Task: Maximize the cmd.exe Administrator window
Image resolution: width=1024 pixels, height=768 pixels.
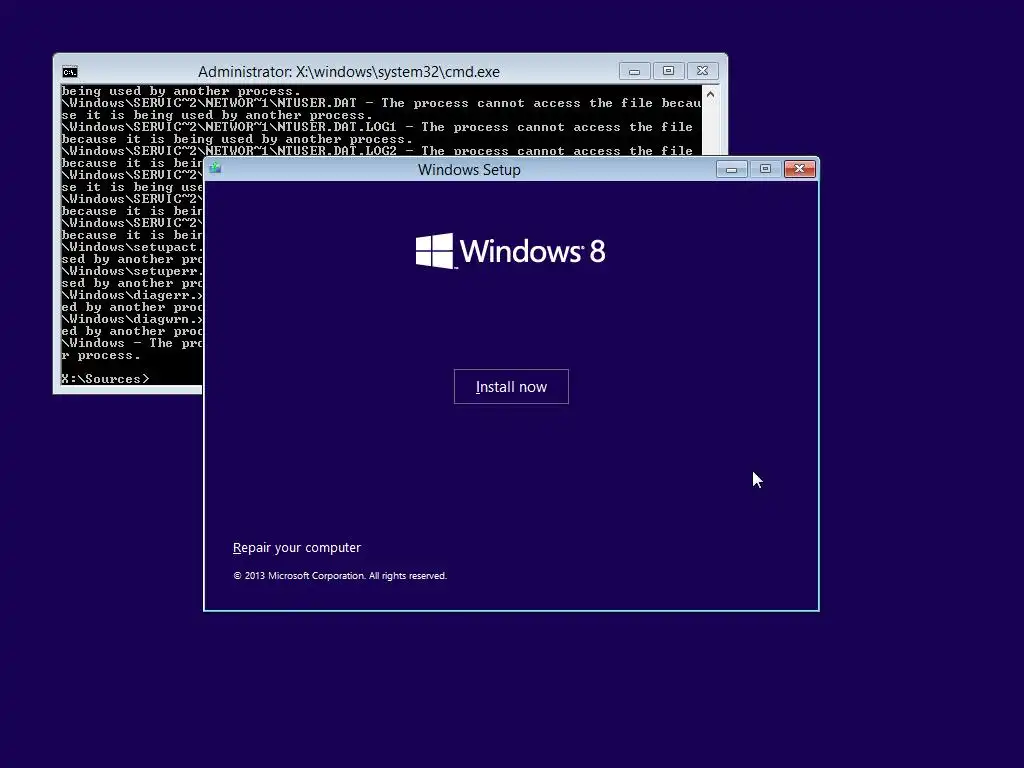Action: 668,71
